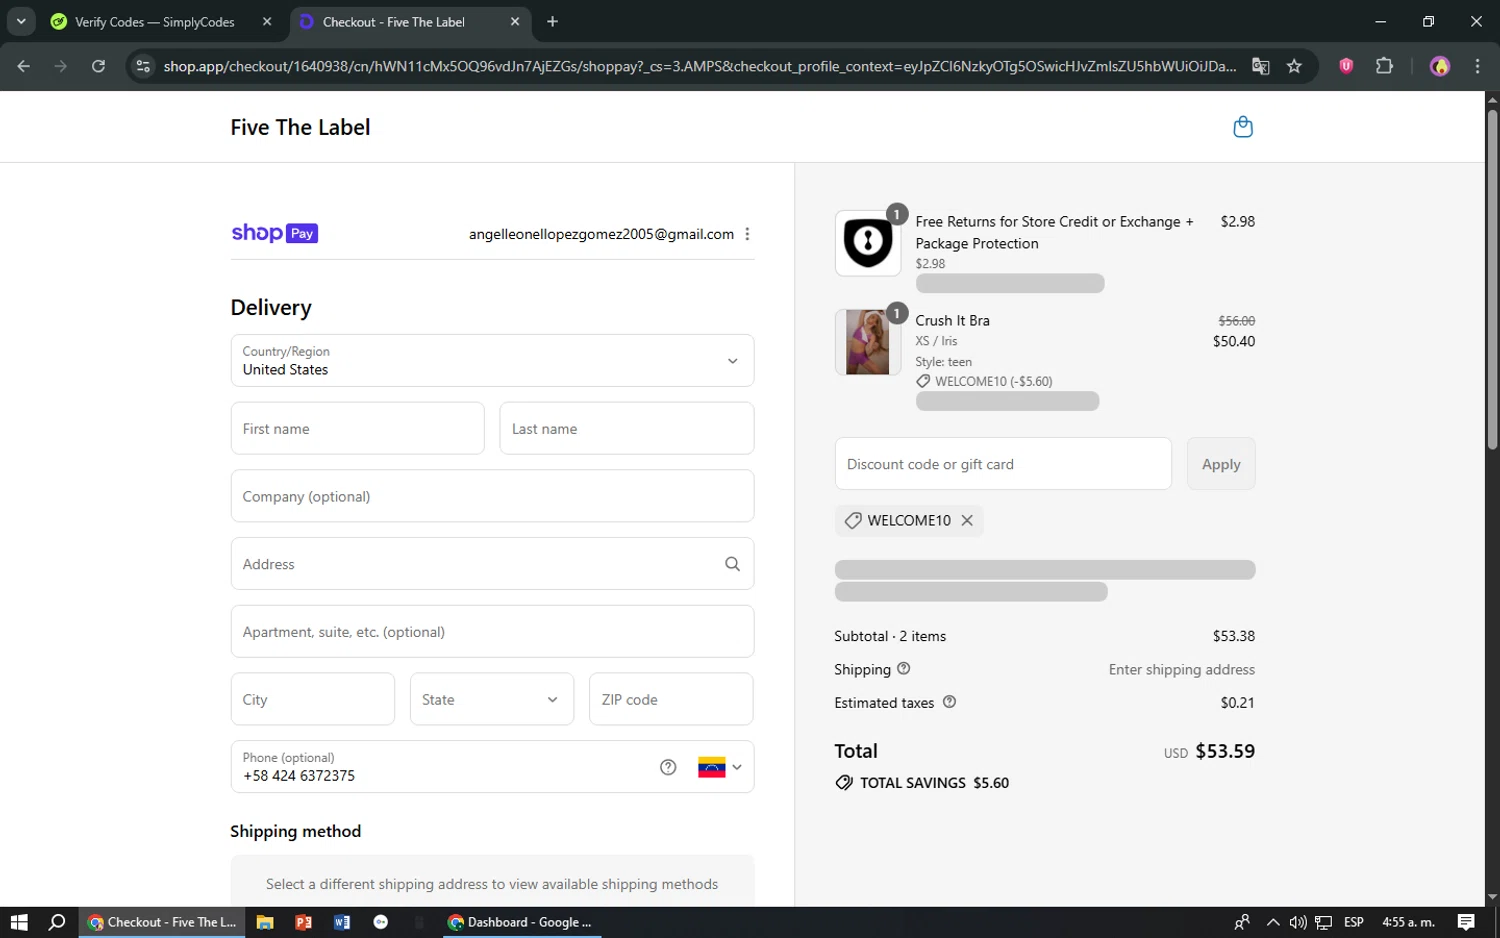View site information icon in address bar
Screen dimensions: 1500x938
143,66
